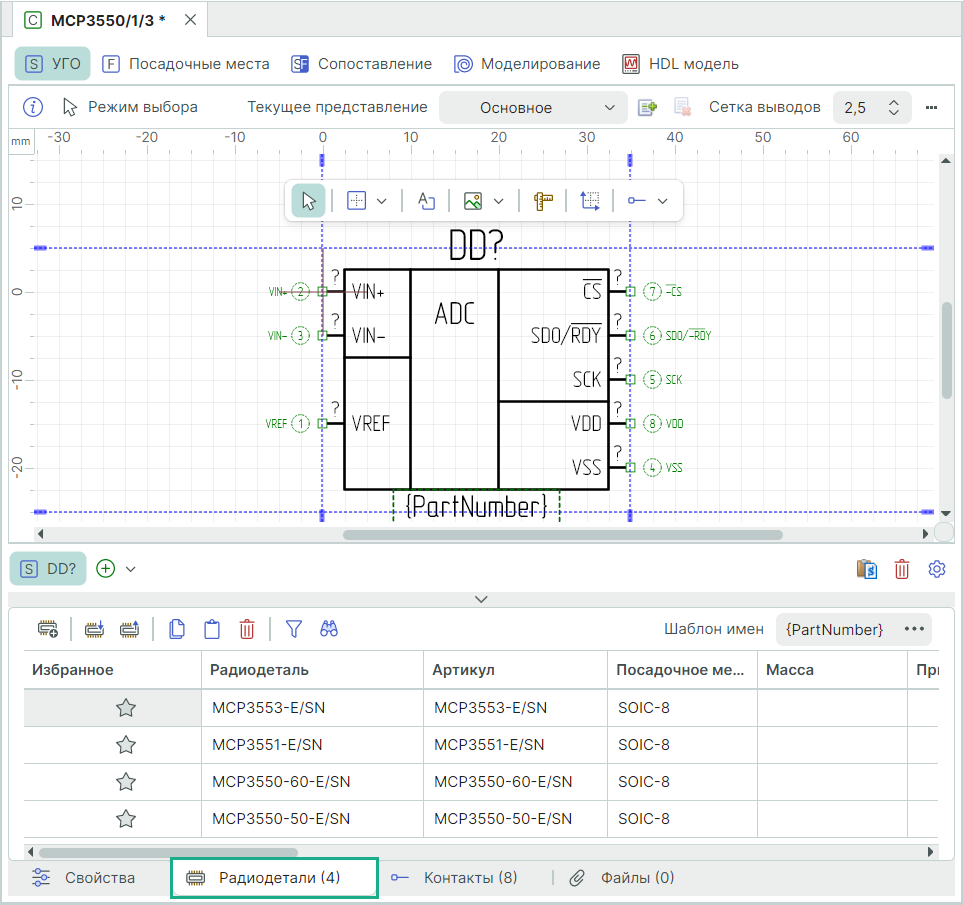Screen dimensions: 963x905
Task: Toggle favorite star for MCP3553-E/SN
Action: 126,708
